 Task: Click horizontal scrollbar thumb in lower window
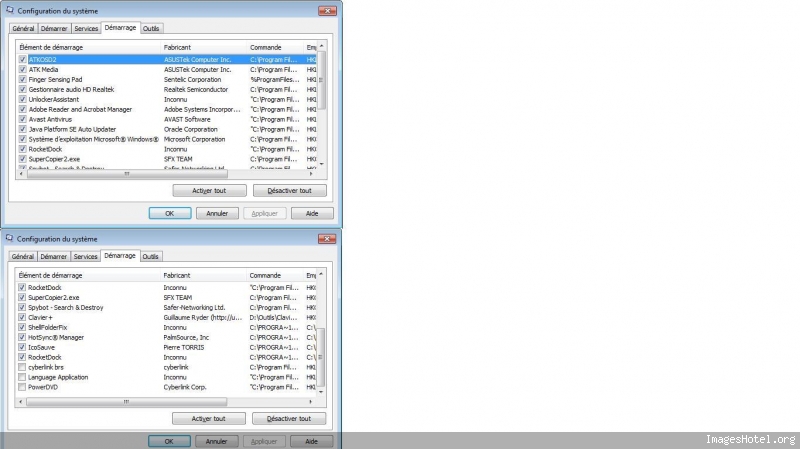point(127,402)
